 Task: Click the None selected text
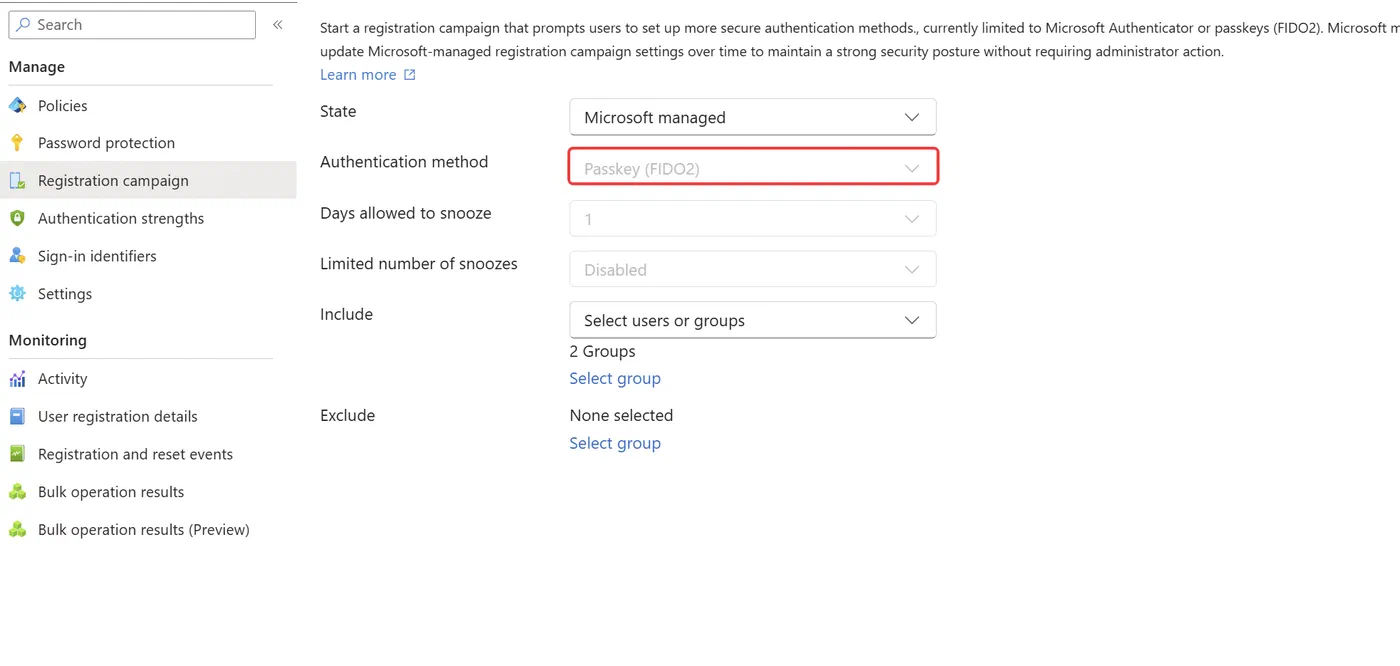[x=621, y=415]
